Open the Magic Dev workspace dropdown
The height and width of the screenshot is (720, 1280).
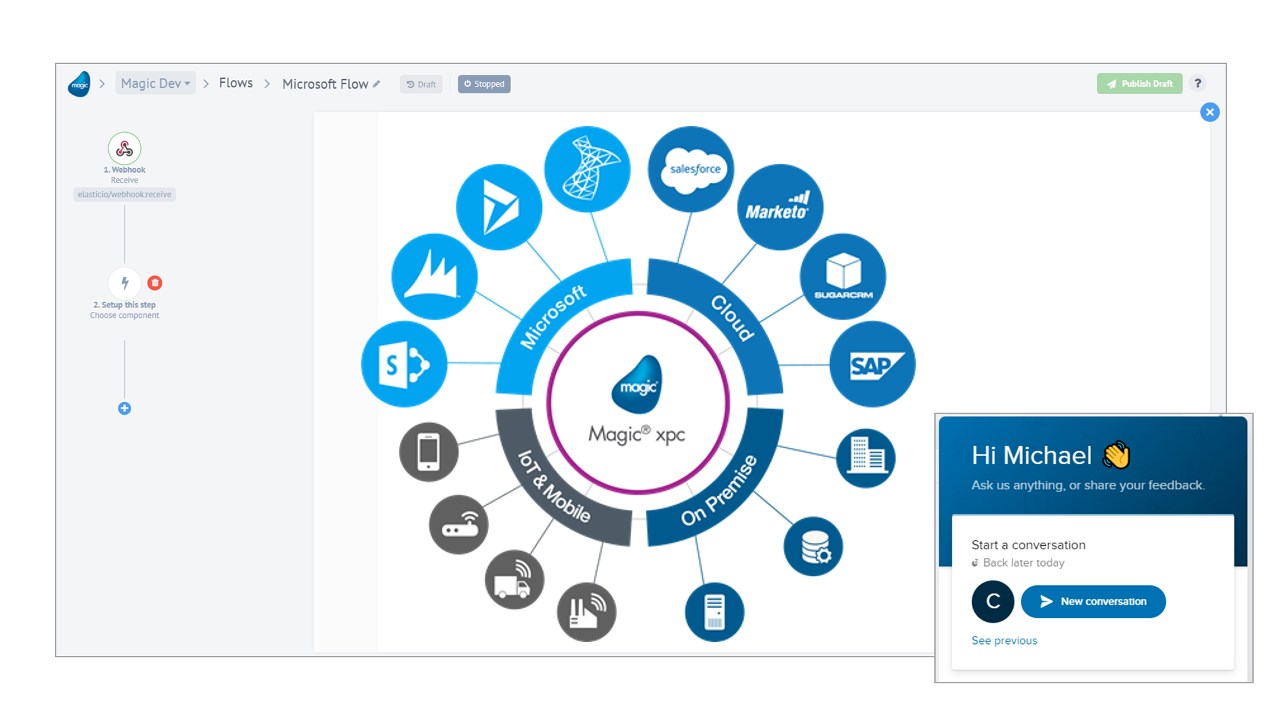[155, 83]
